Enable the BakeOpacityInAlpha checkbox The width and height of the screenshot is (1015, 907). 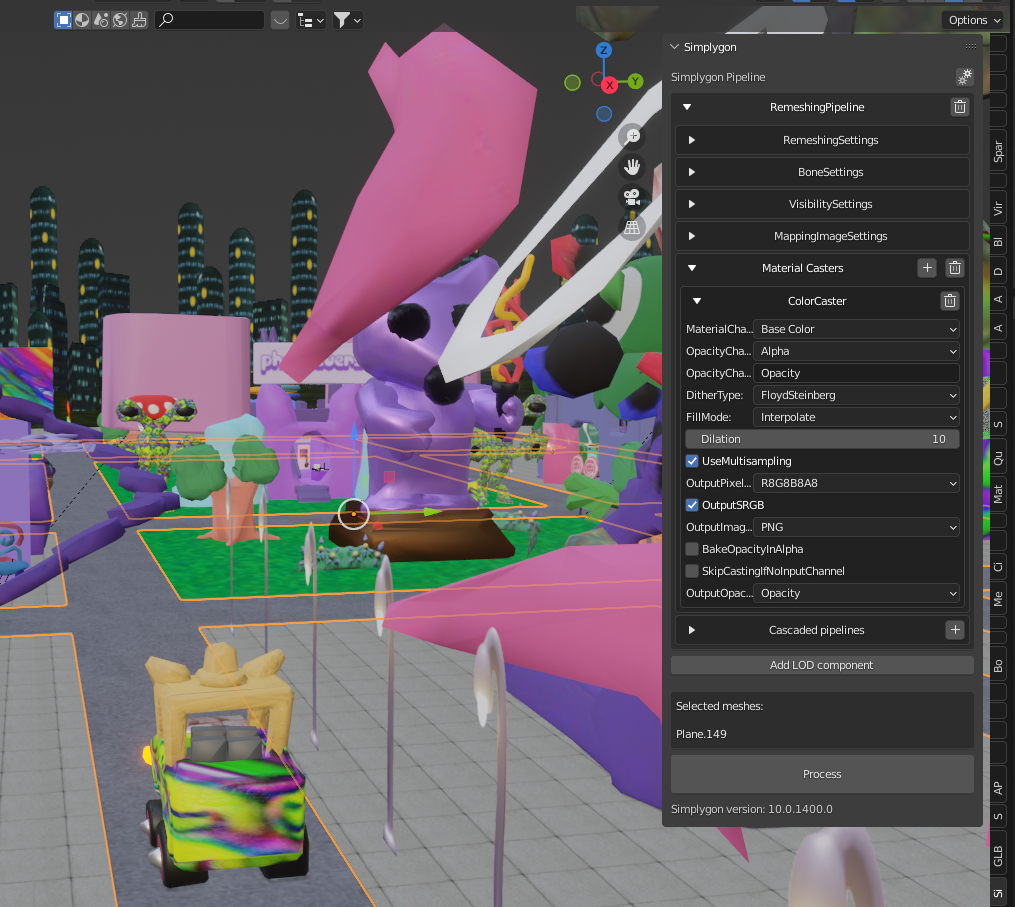pyautogui.click(x=692, y=549)
